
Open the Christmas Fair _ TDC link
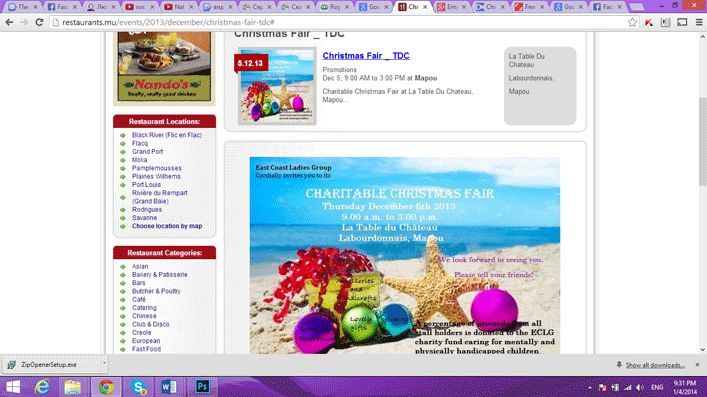pos(366,56)
